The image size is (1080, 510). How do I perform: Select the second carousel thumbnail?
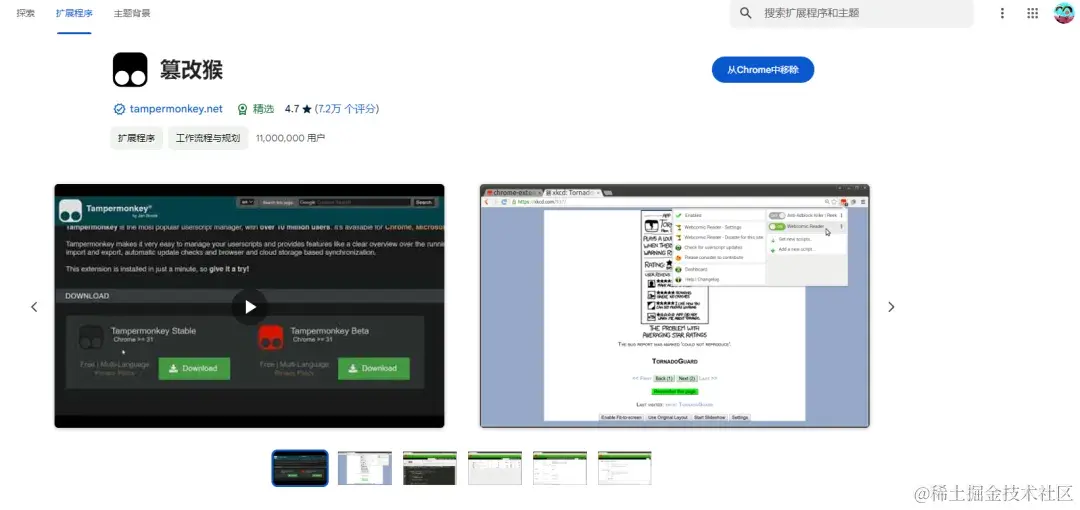(x=365, y=468)
